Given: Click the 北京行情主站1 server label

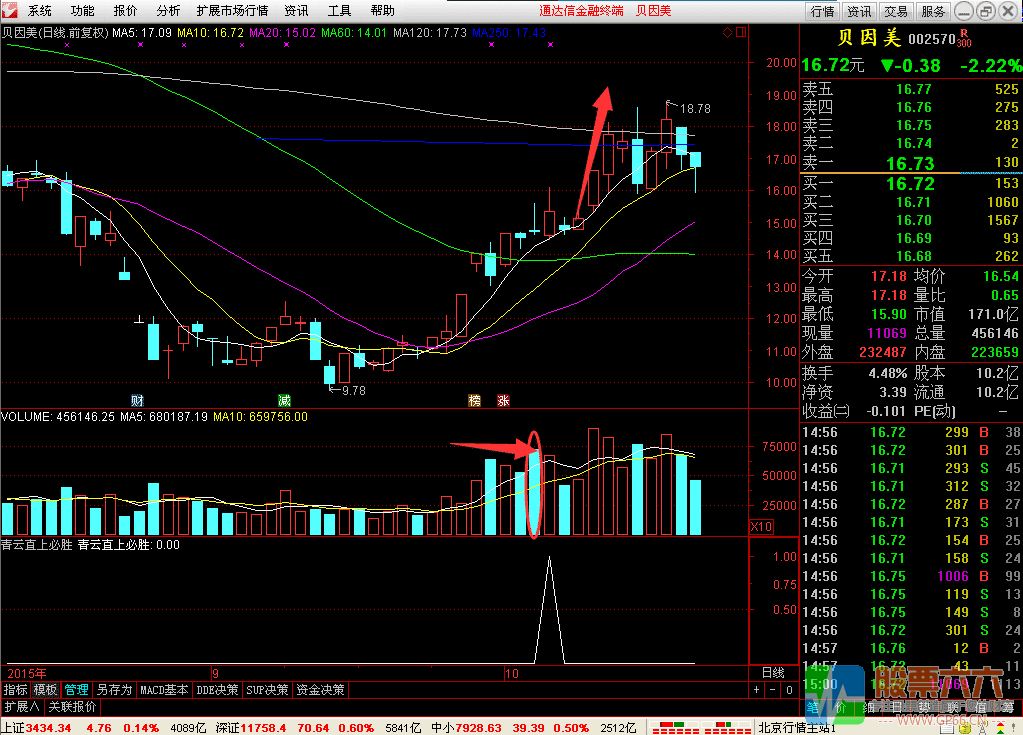Looking at the screenshot, I should [x=797, y=728].
